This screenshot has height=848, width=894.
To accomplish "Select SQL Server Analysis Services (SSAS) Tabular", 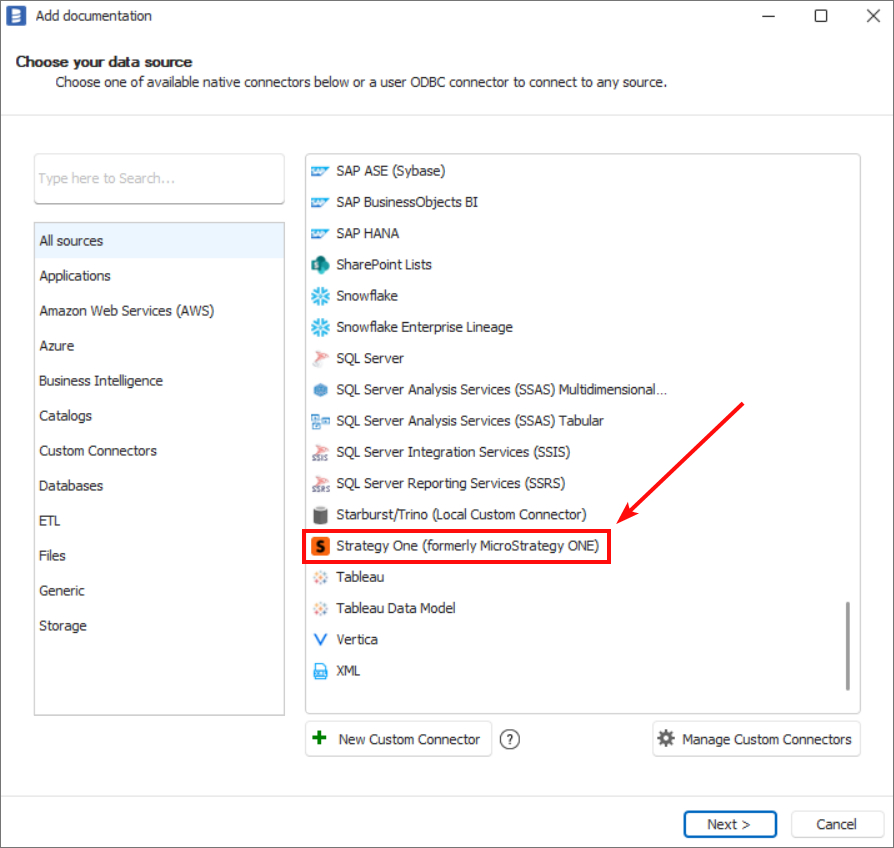I will click(x=575, y=421).
